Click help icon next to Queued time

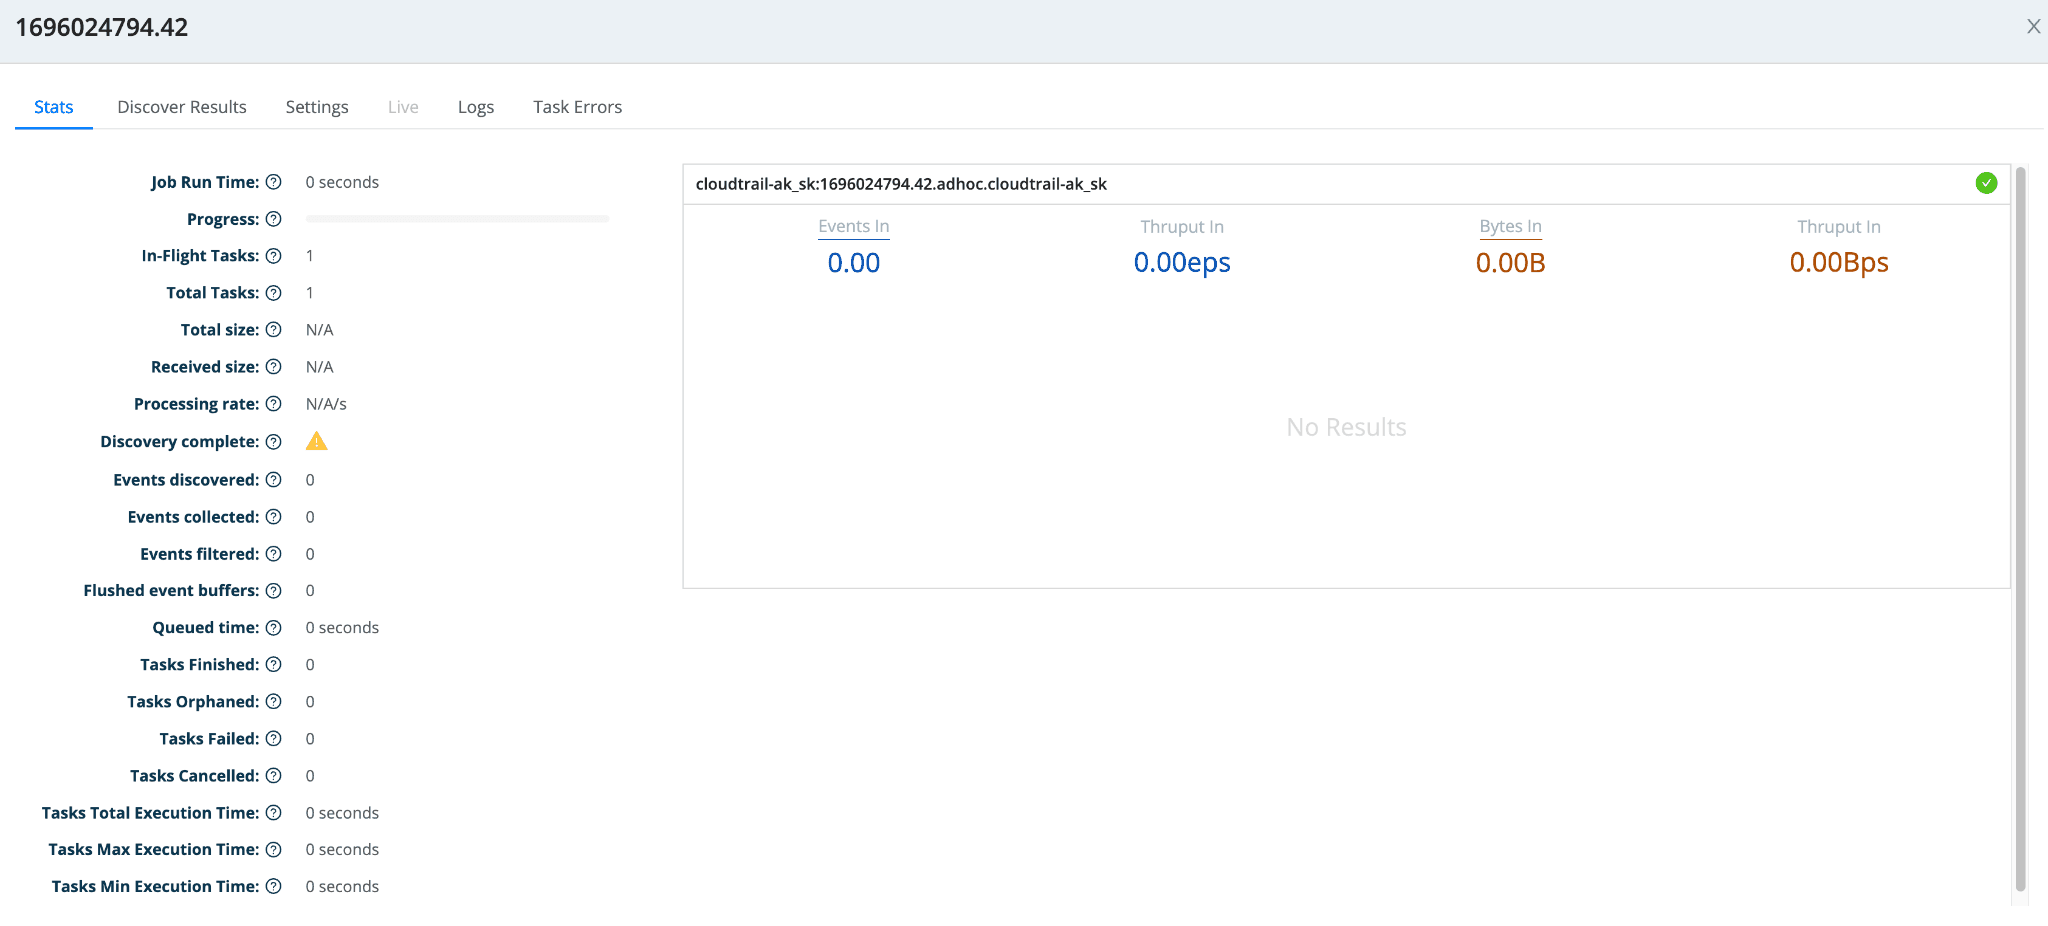(x=273, y=628)
